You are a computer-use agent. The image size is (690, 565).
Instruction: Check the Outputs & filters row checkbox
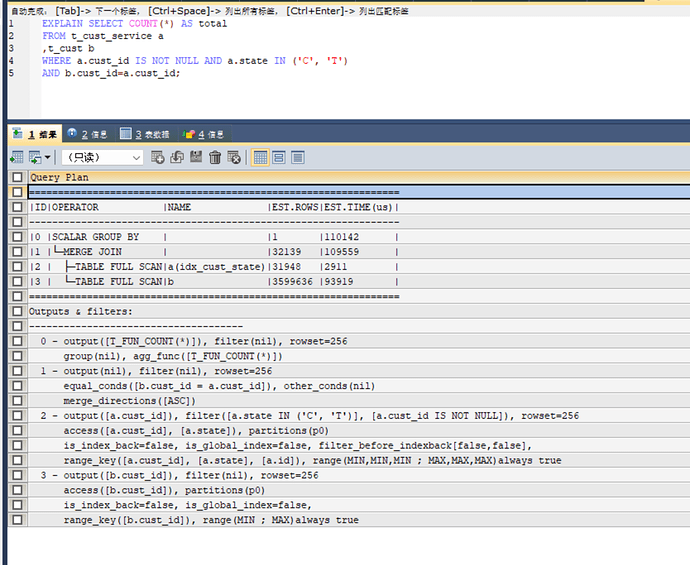(x=17, y=311)
